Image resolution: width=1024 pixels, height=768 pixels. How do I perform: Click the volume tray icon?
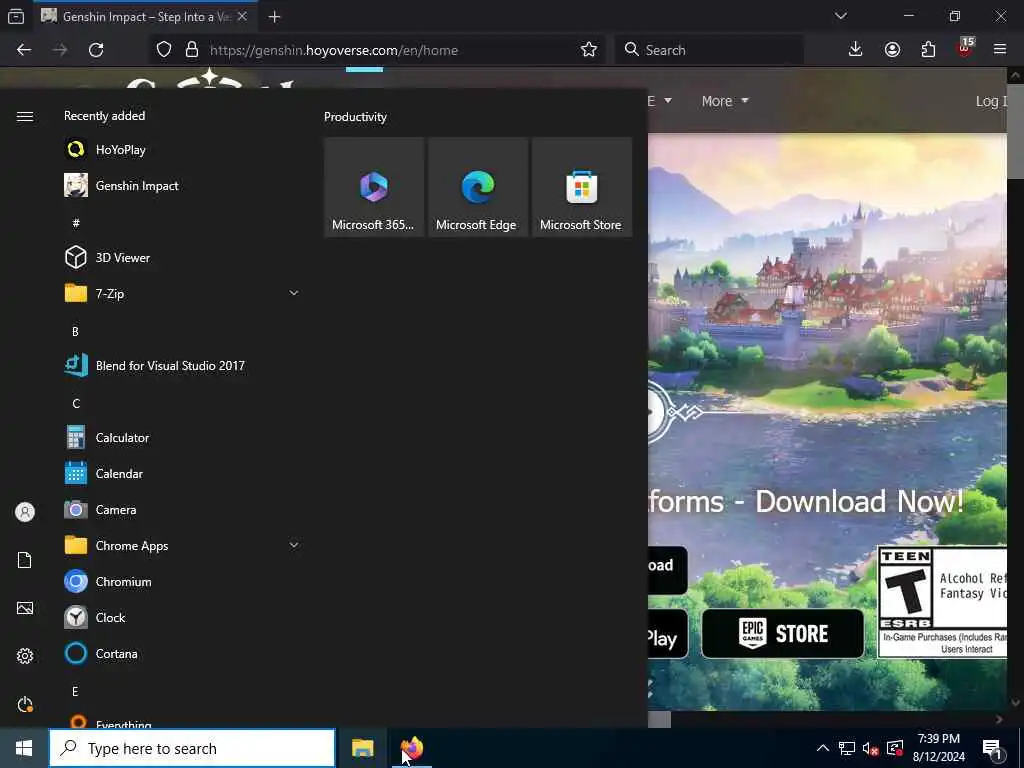870,748
